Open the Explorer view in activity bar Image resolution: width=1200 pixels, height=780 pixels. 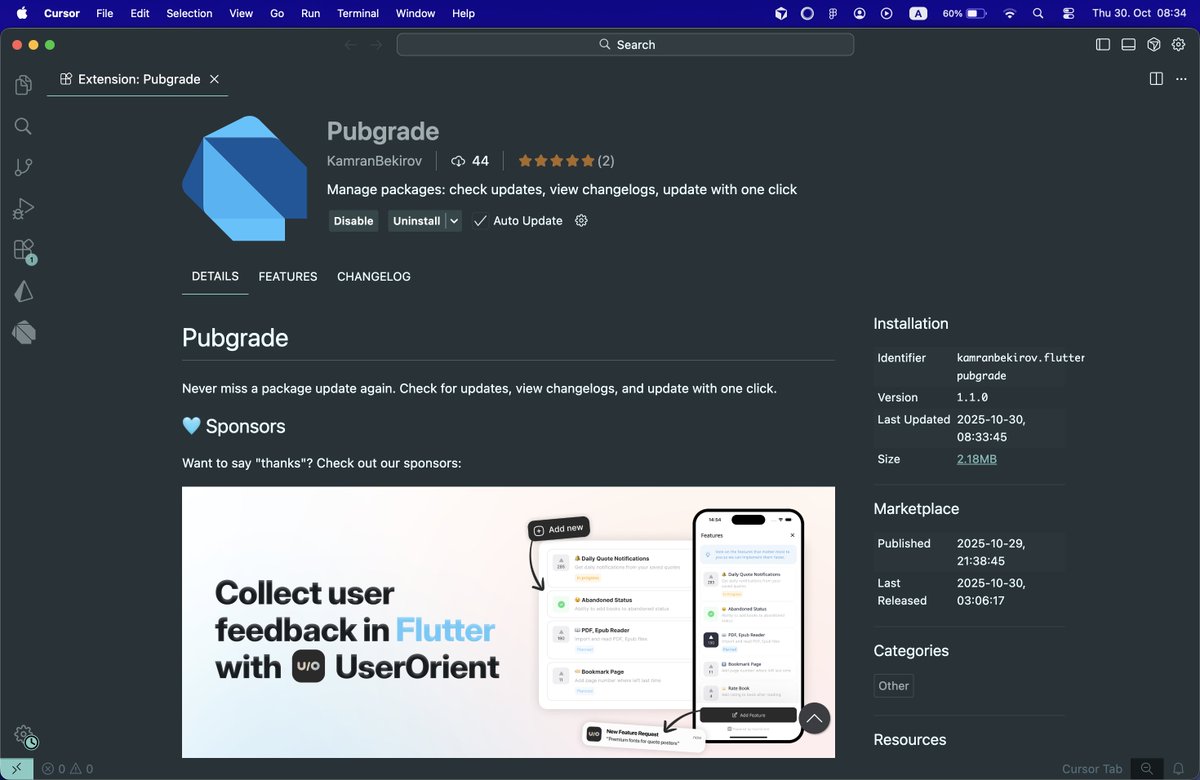[x=23, y=85]
